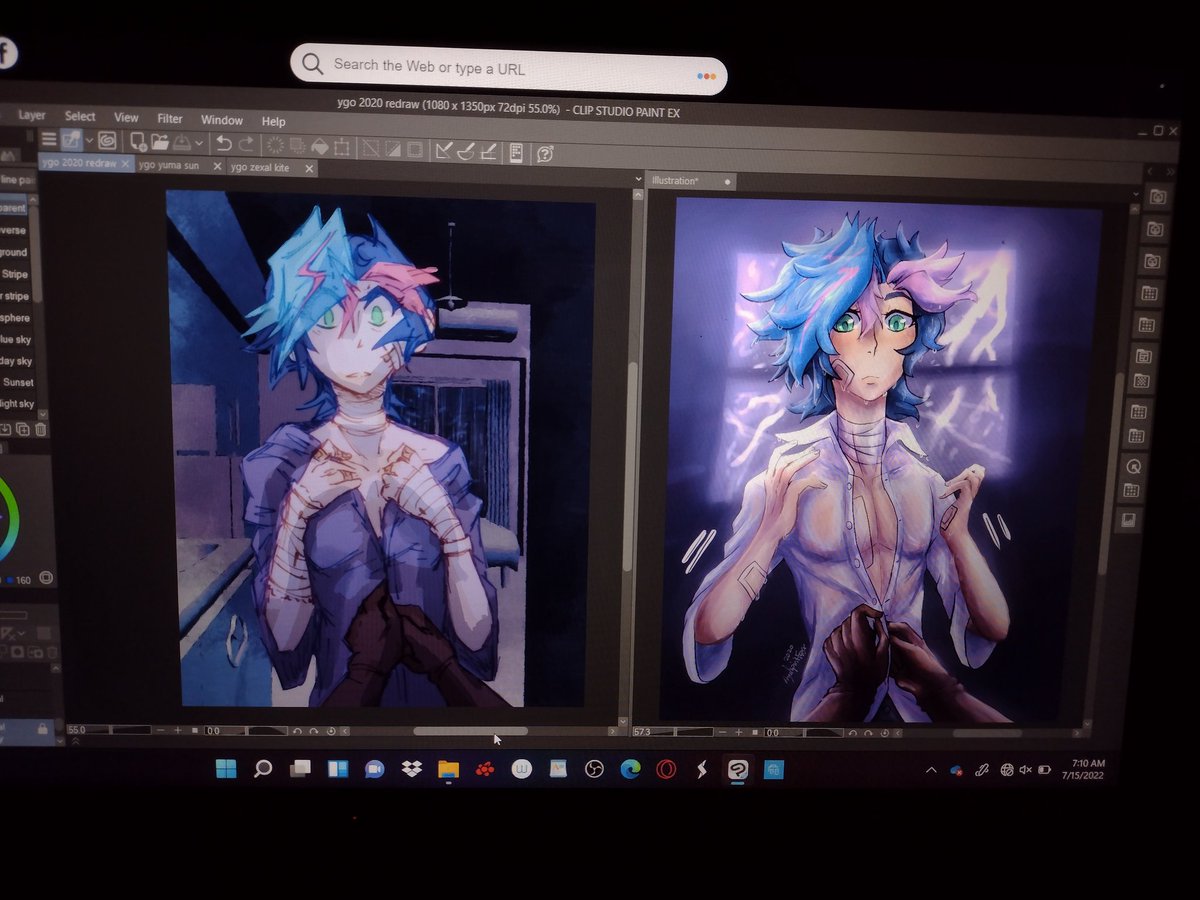Click the smartphone connect icon
Image resolution: width=1200 pixels, height=900 pixels.
[x=516, y=152]
